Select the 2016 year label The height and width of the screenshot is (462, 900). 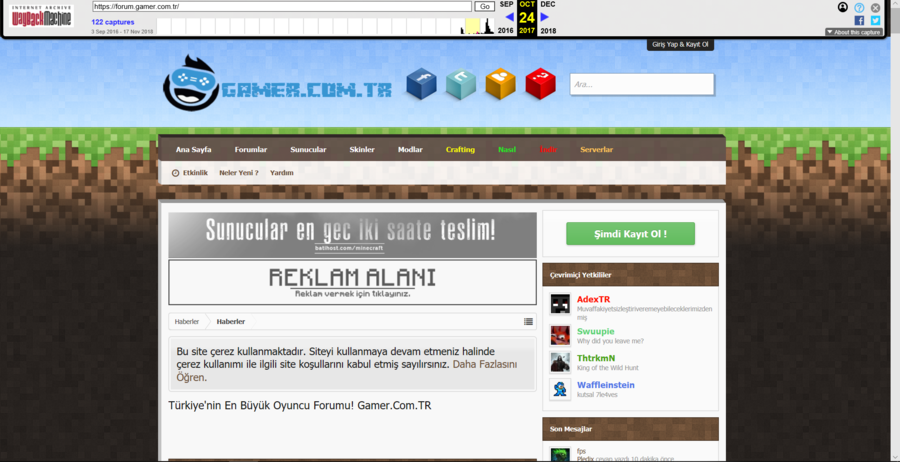506,31
